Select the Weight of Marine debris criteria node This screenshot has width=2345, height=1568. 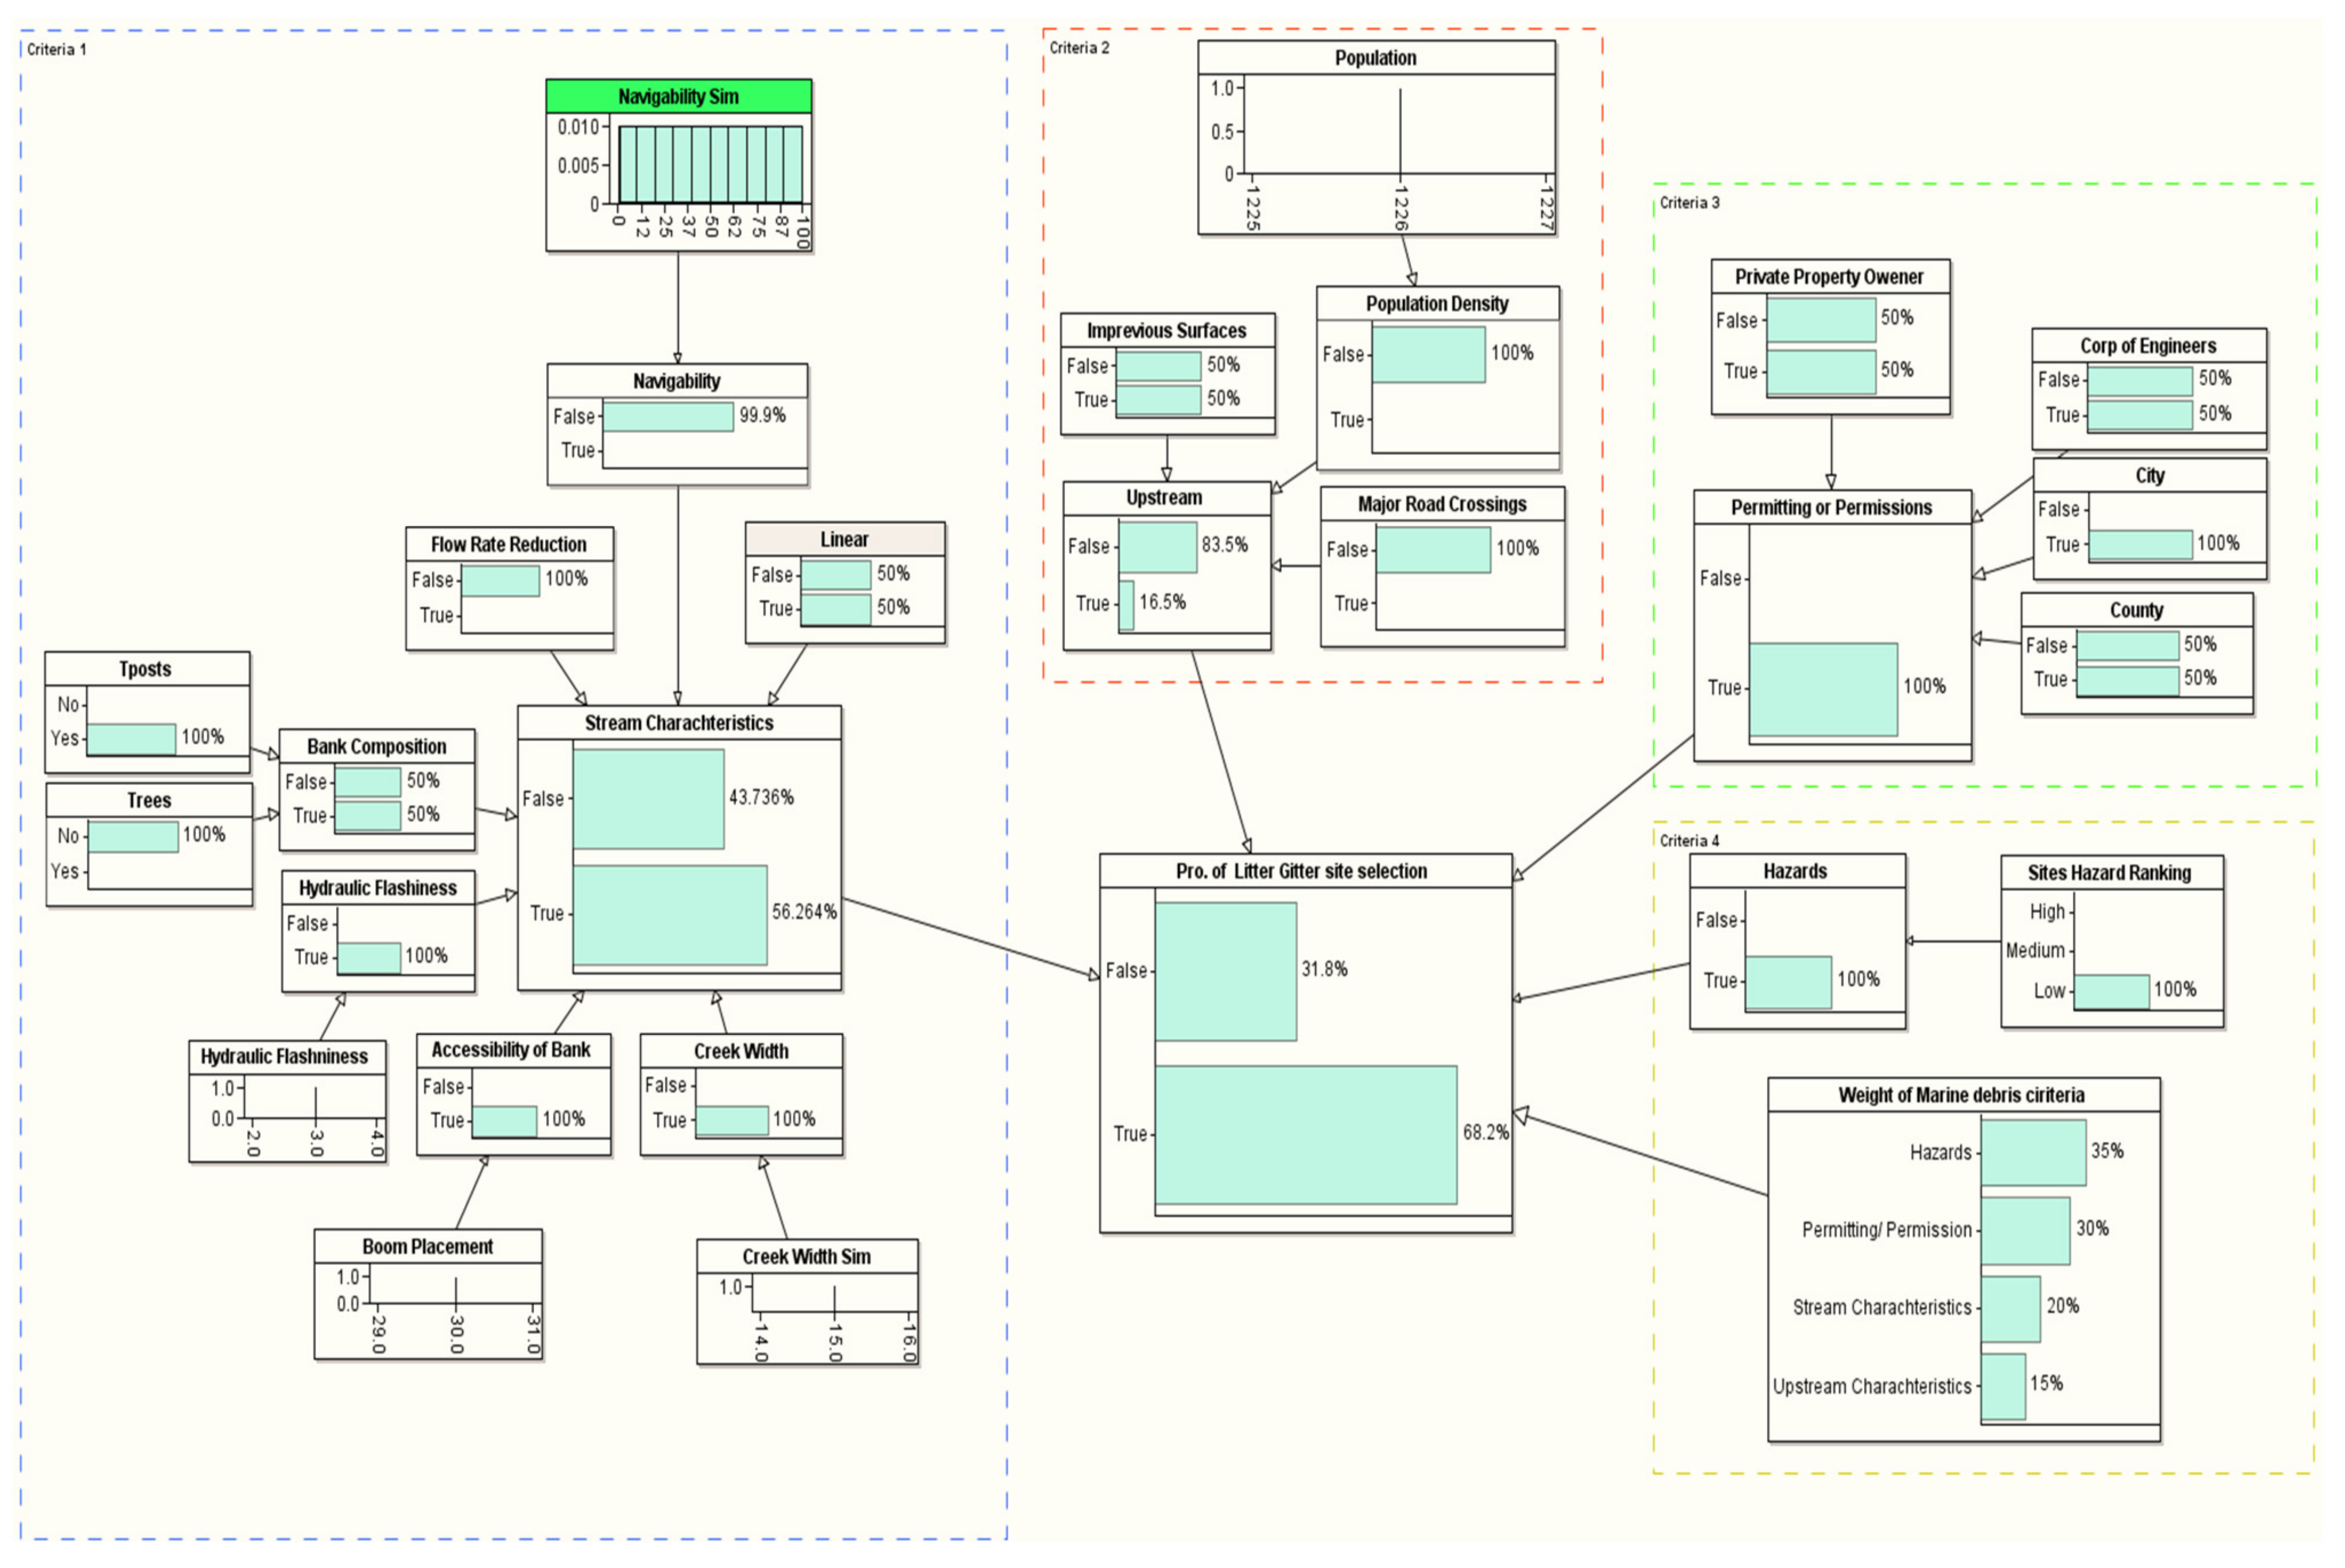[x=1961, y=1095]
